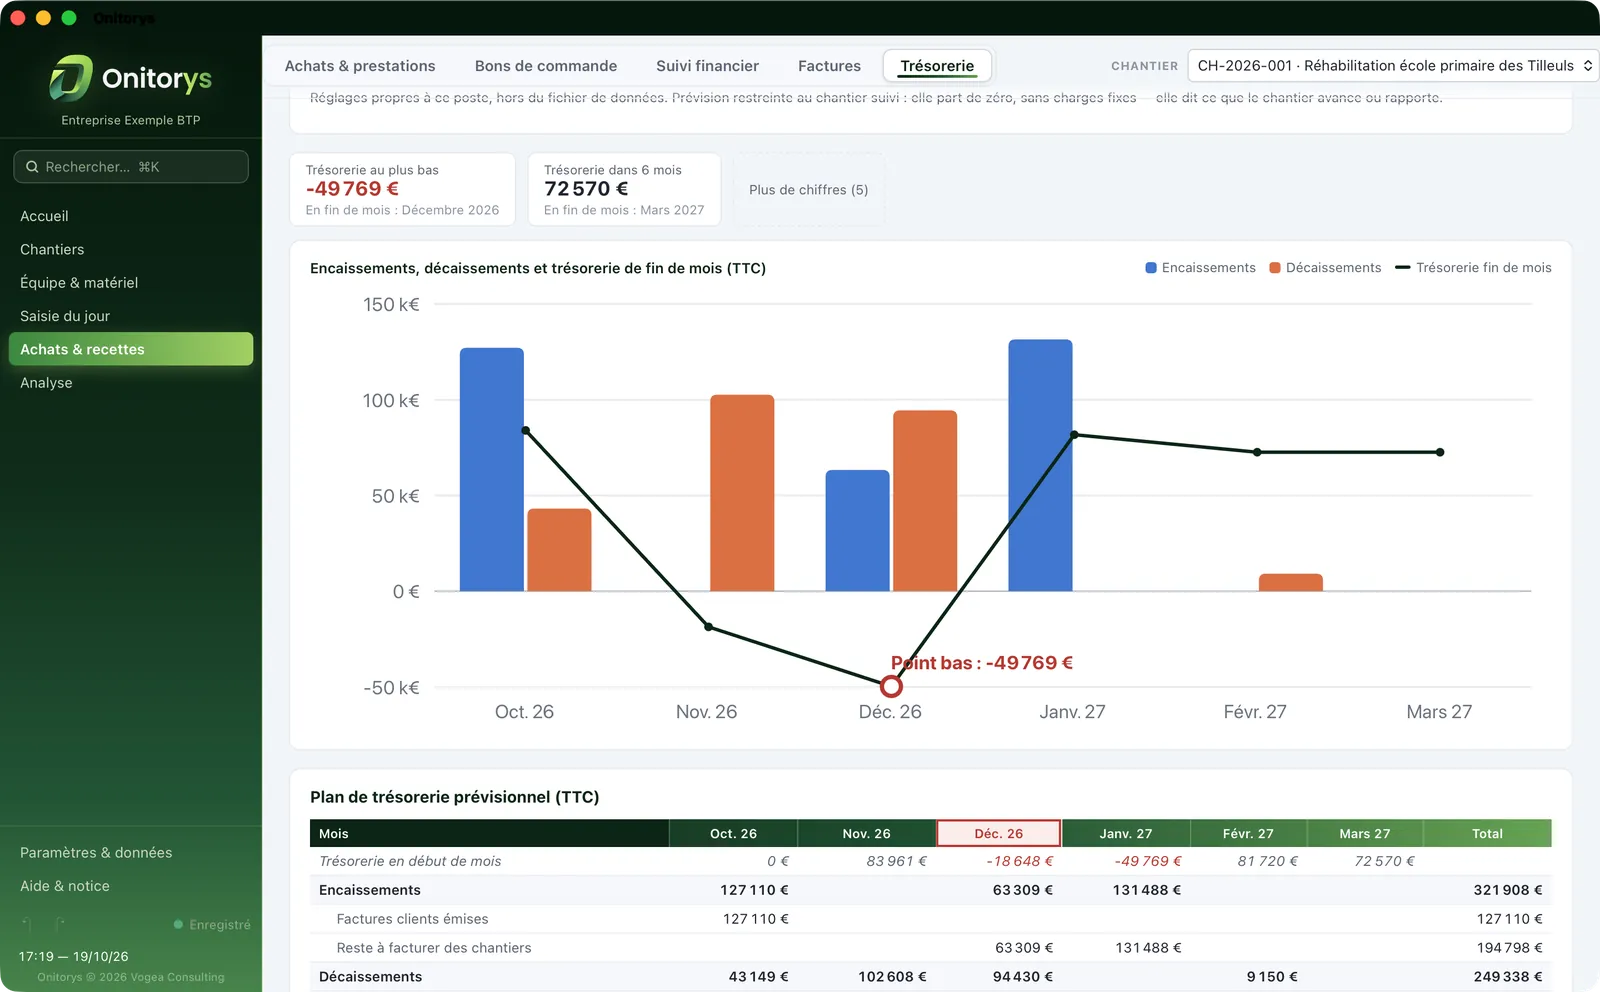This screenshot has height=992, width=1600.
Task: Switch to the Suivi financier tab
Action: pyautogui.click(x=707, y=66)
